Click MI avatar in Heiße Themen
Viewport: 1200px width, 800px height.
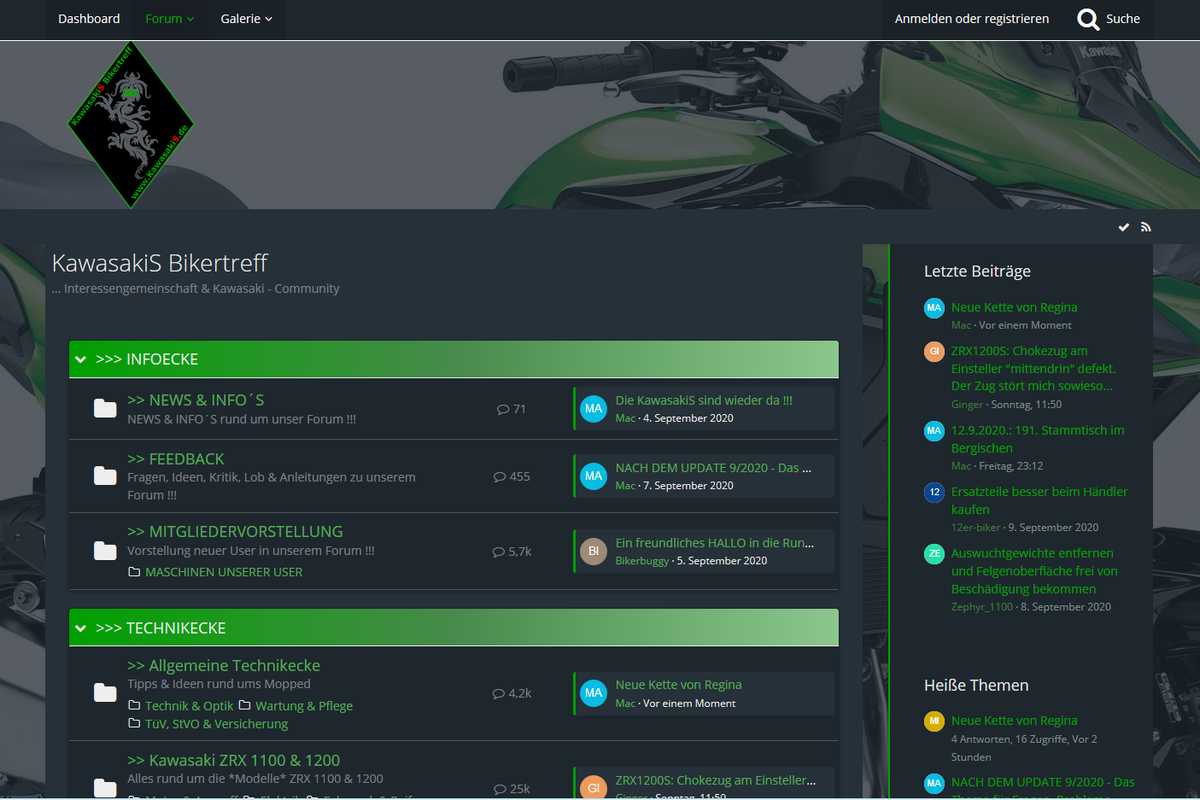[x=934, y=721]
